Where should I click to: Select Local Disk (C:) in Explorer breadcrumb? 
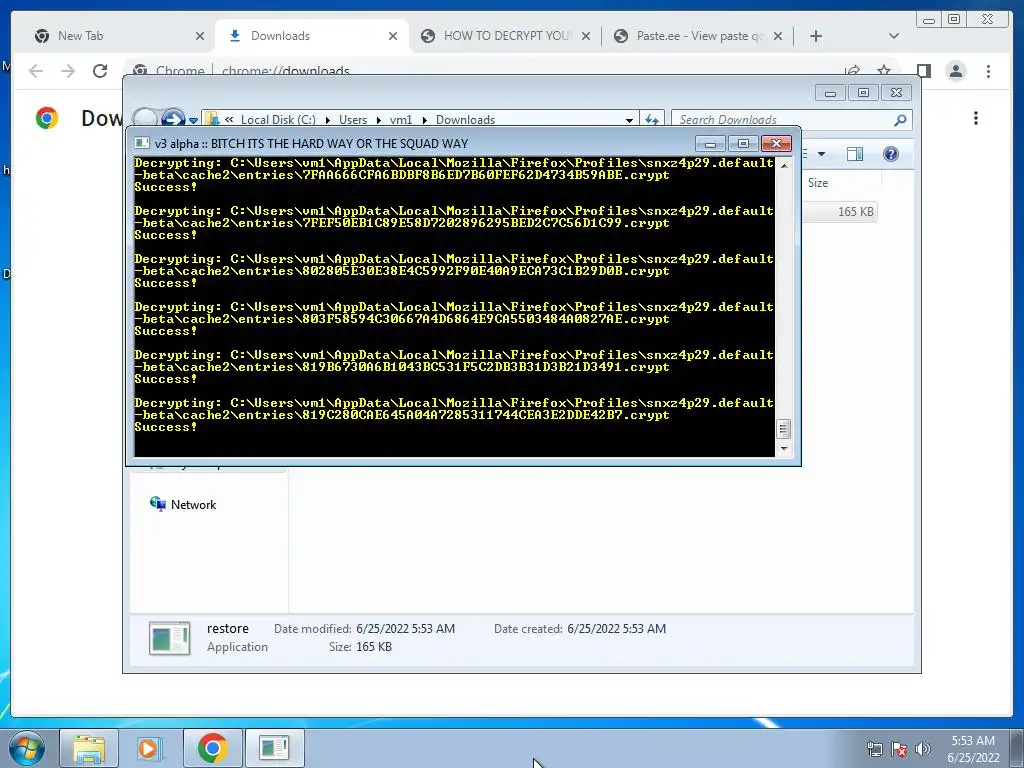[278, 120]
